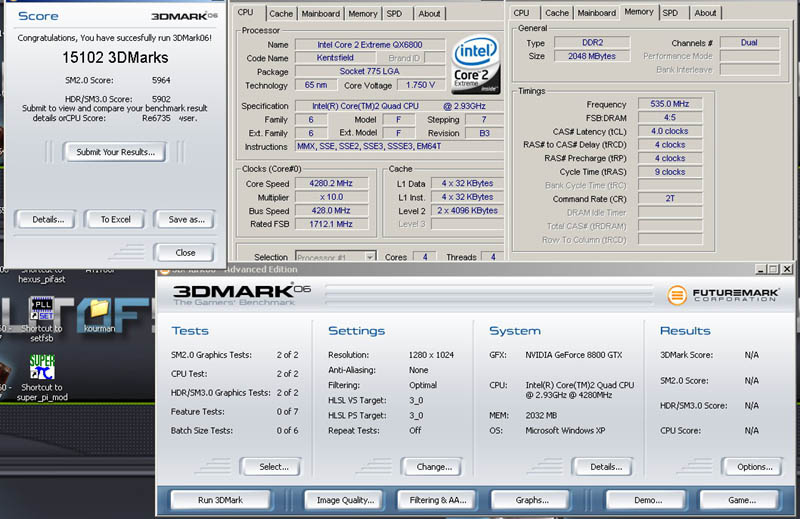Image resolution: width=800 pixels, height=519 pixels.
Task: Select SPD tab in right CPU-Z window
Action: pos(670,13)
